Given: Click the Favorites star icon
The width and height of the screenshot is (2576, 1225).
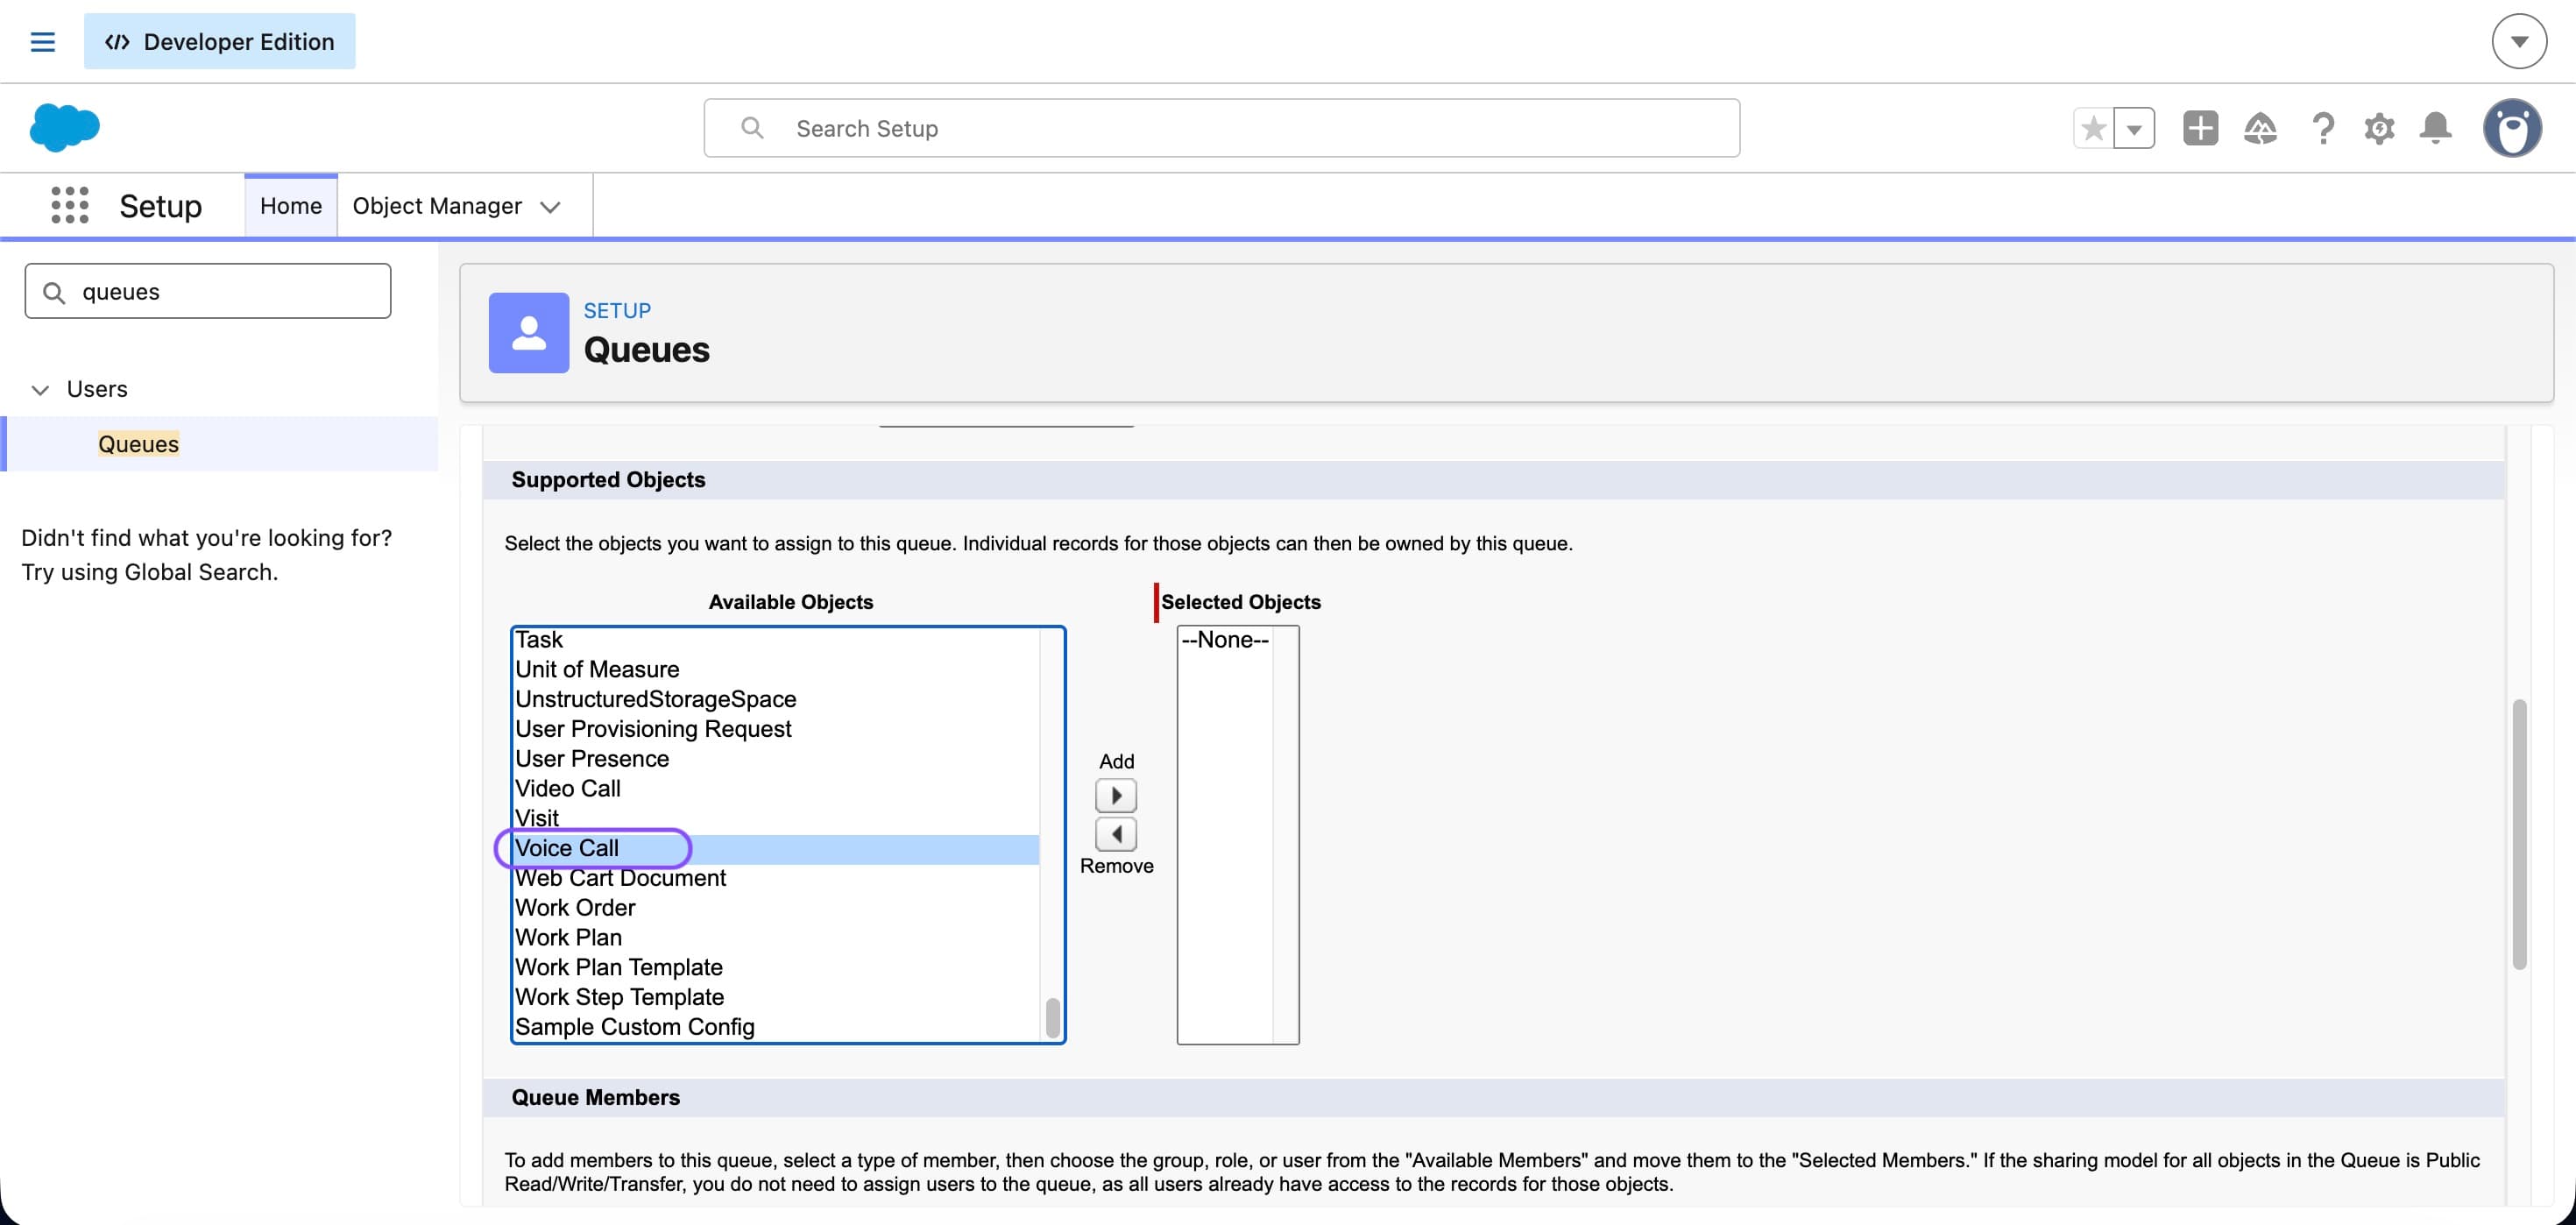Looking at the screenshot, I should (2093, 128).
